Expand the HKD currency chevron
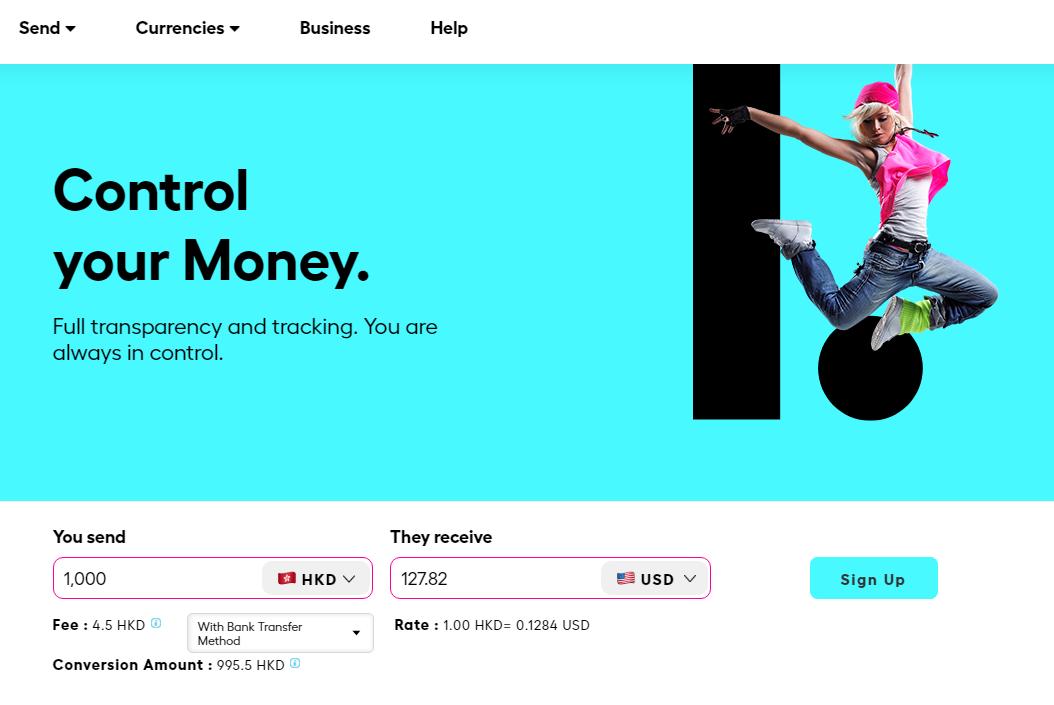1054x705 pixels. [349, 578]
